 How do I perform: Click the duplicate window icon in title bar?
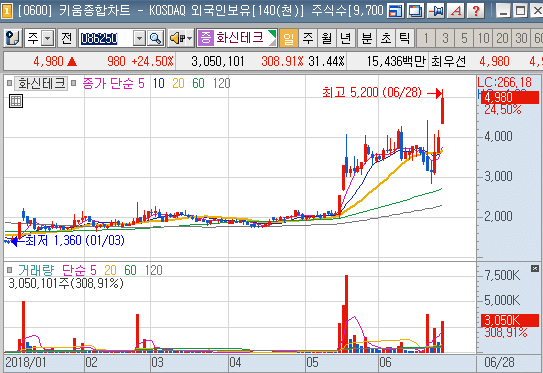coord(415,11)
